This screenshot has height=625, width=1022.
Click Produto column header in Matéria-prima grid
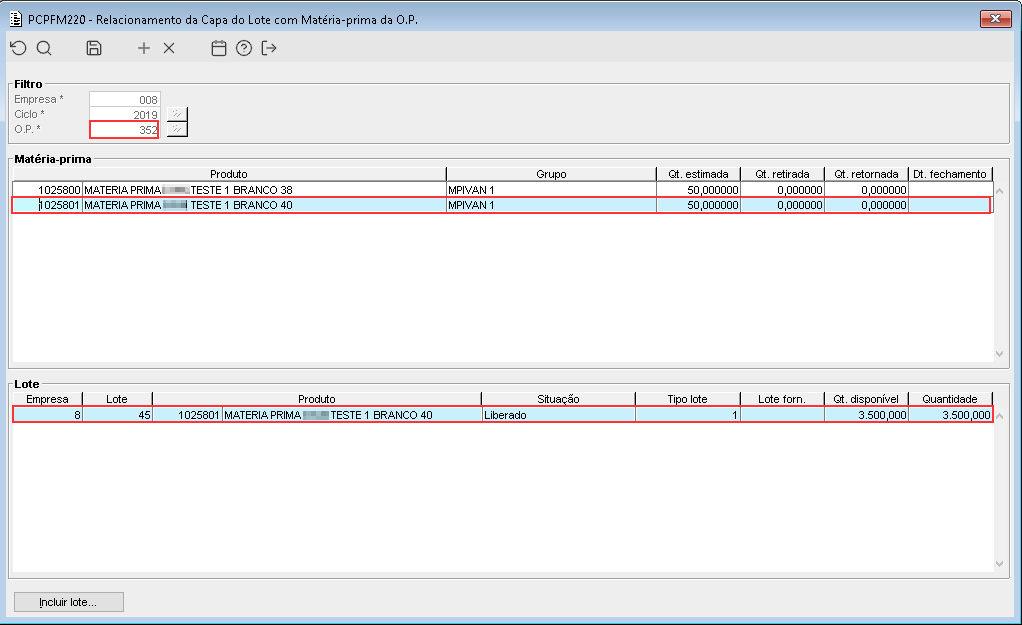click(x=229, y=174)
